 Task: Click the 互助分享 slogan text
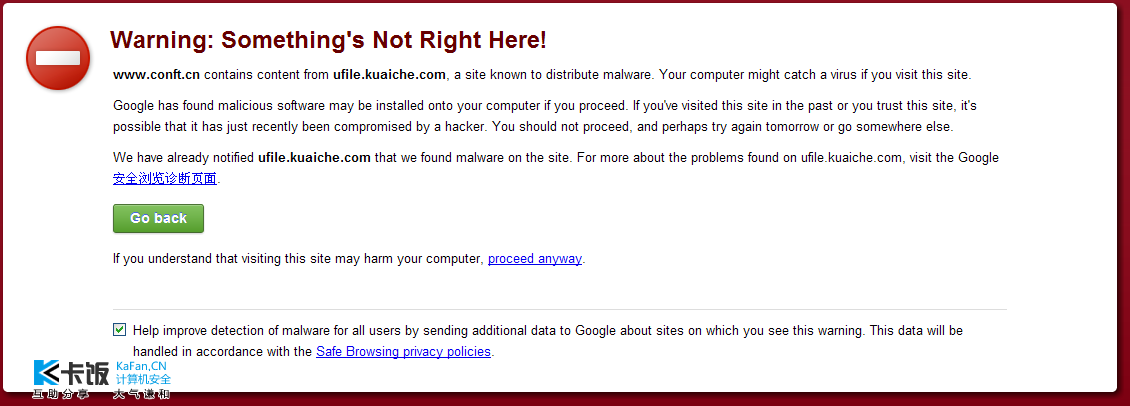pyautogui.click(x=61, y=394)
